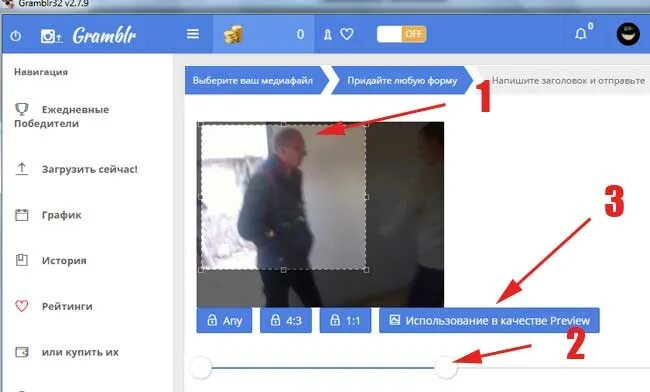Image resolution: width=650 pixels, height=392 pixels.
Task: Click the trophy icon in sidebar
Action: click(x=22, y=109)
